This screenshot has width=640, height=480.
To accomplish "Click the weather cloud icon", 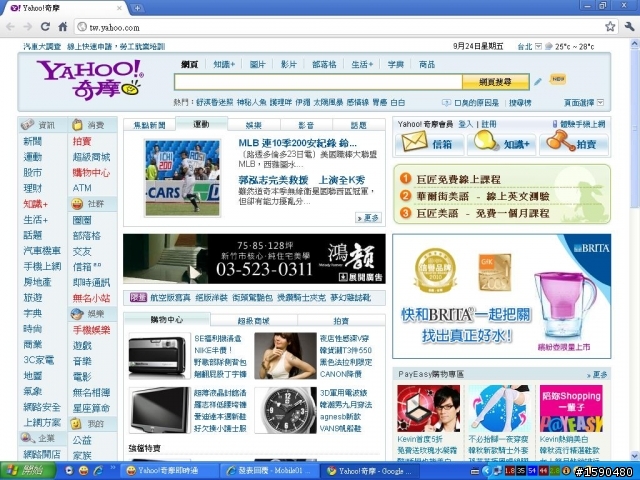I will pos(549,47).
